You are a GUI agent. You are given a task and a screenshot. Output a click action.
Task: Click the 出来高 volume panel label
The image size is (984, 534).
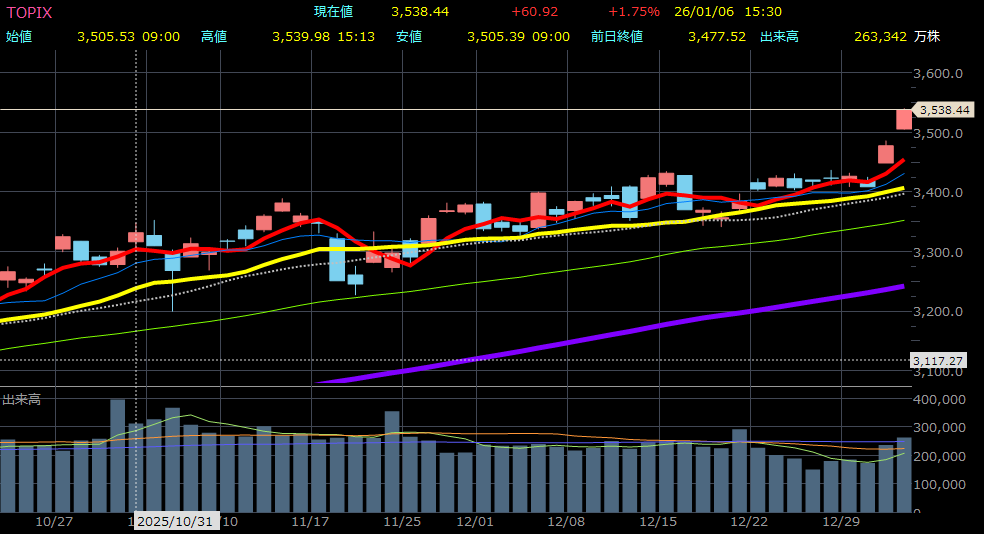[x=21, y=399]
